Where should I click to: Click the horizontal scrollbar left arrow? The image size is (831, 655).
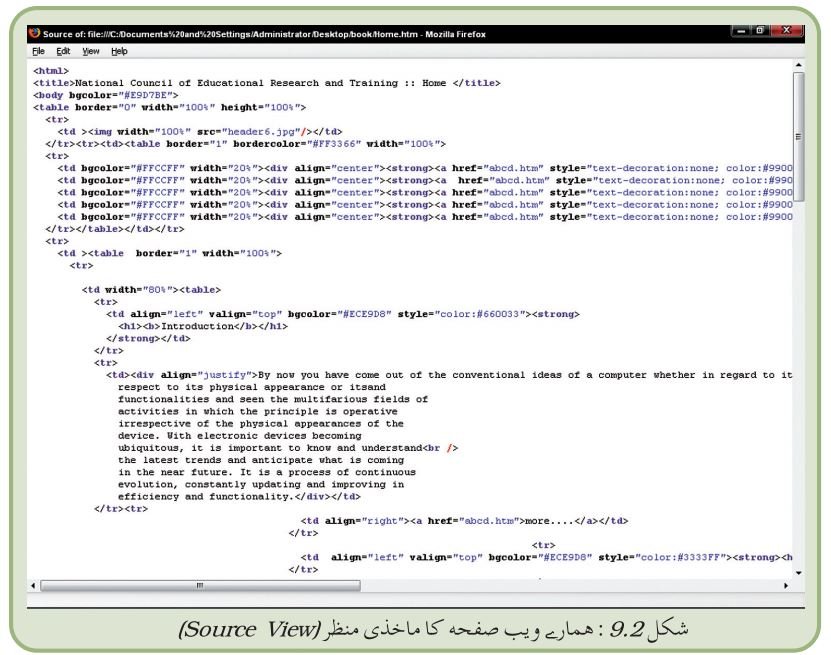point(33,586)
